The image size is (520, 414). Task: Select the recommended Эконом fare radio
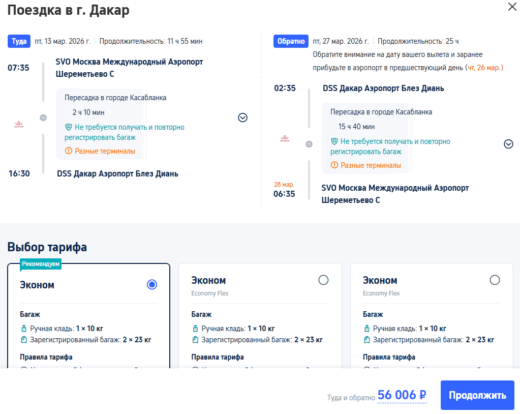tap(152, 284)
